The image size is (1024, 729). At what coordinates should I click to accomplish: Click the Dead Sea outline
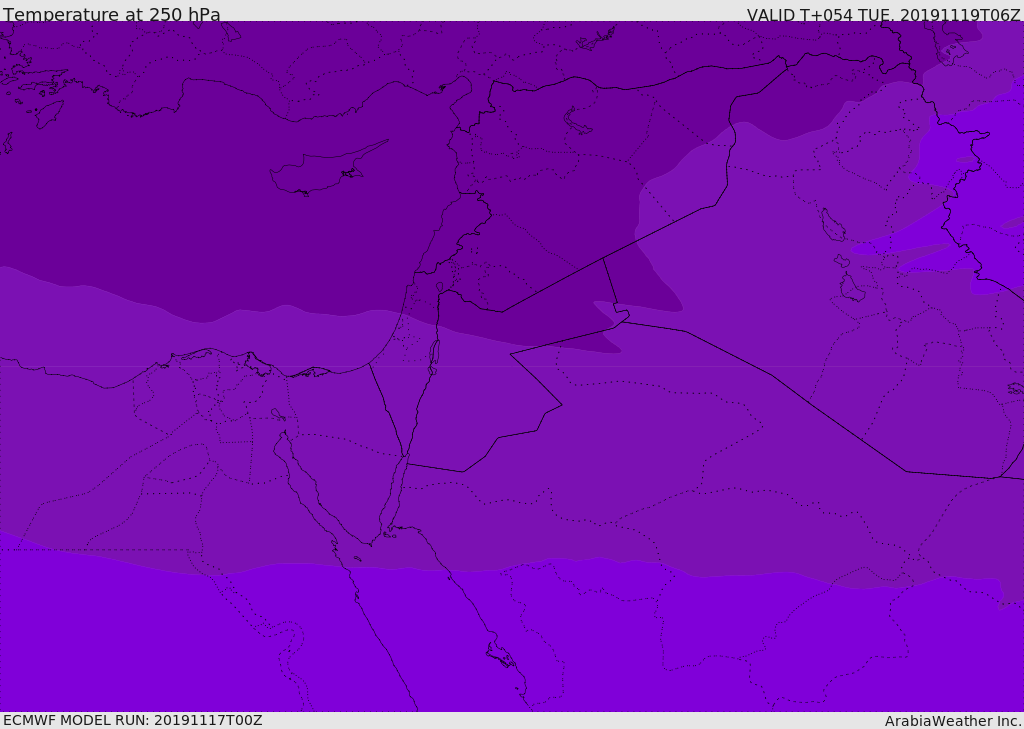click(434, 353)
